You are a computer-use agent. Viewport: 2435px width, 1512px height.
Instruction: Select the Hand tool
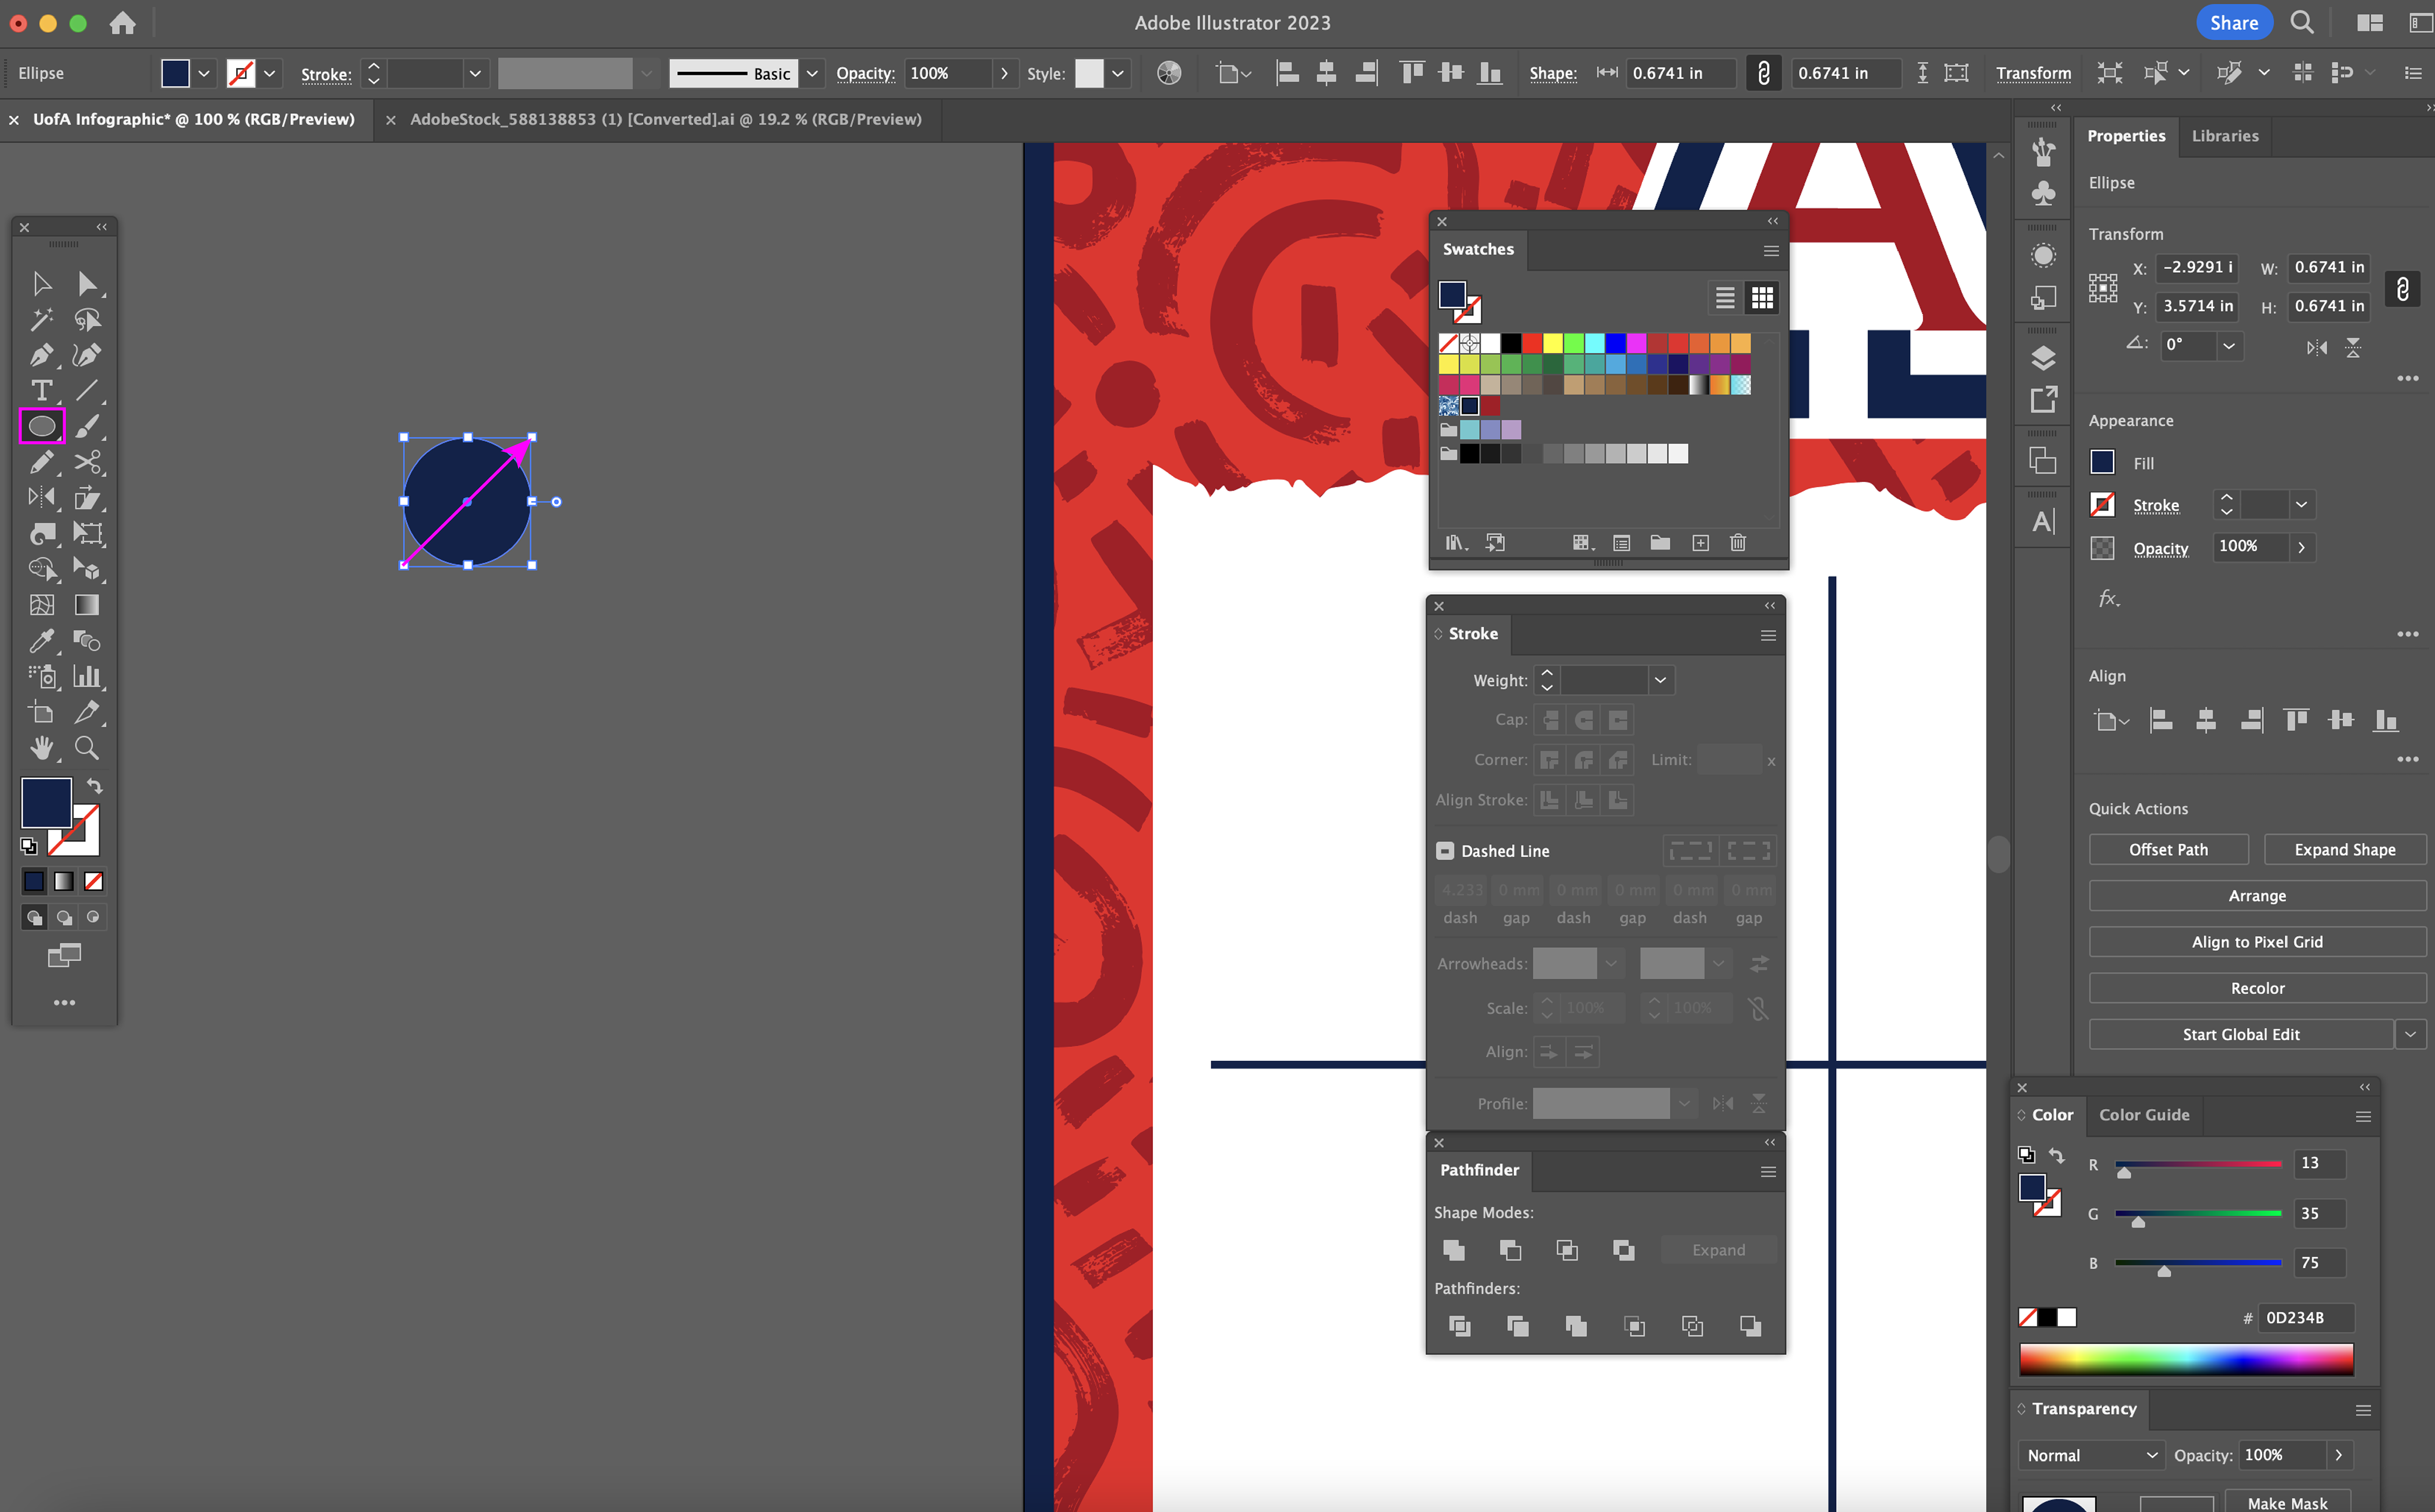point(41,748)
